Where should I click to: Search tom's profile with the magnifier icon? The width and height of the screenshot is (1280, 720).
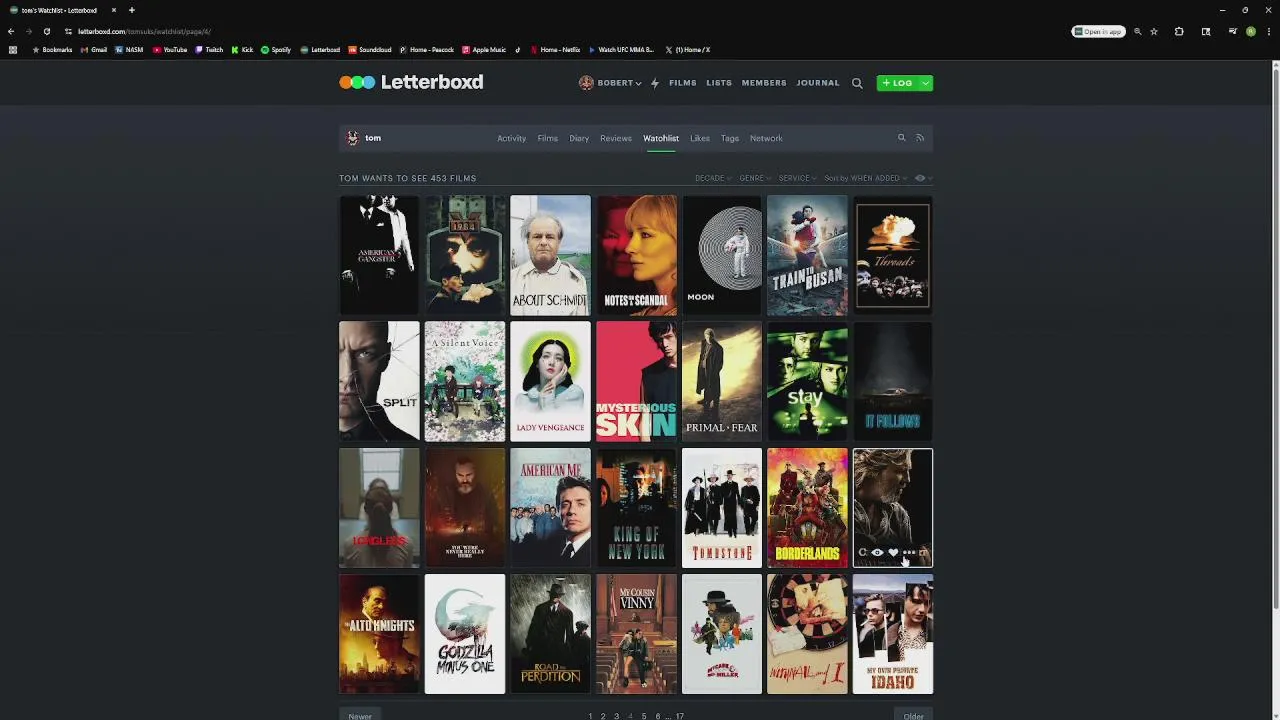901,138
